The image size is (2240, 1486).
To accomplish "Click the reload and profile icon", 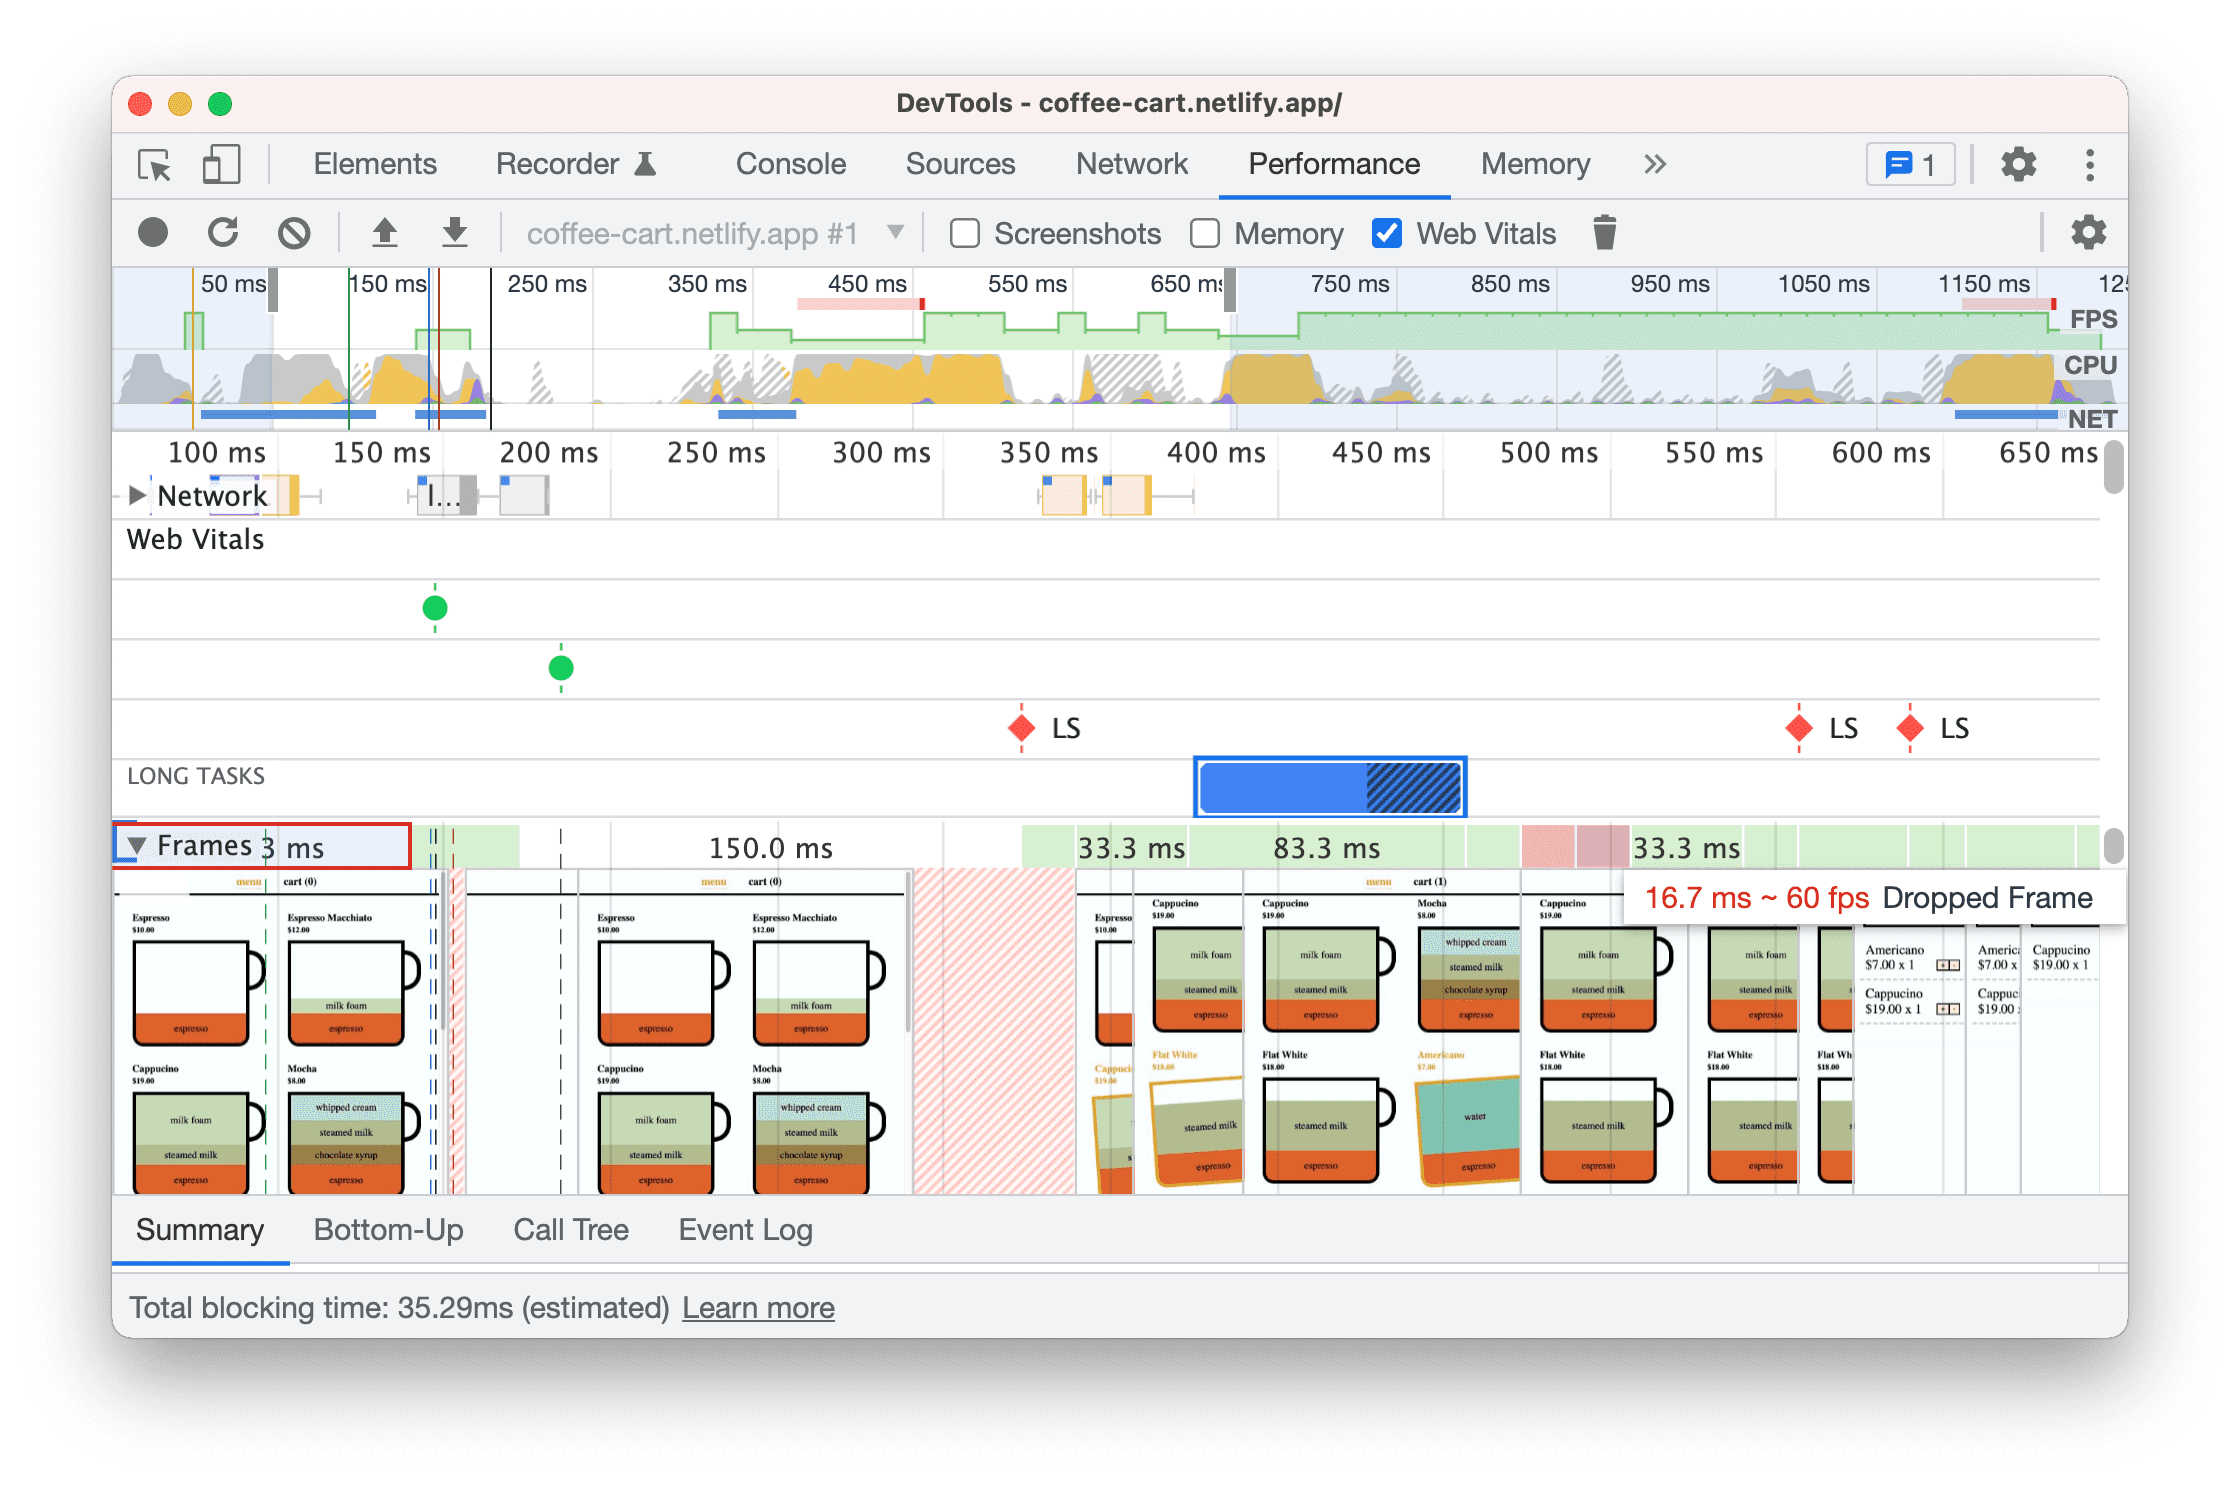I will coord(221,232).
